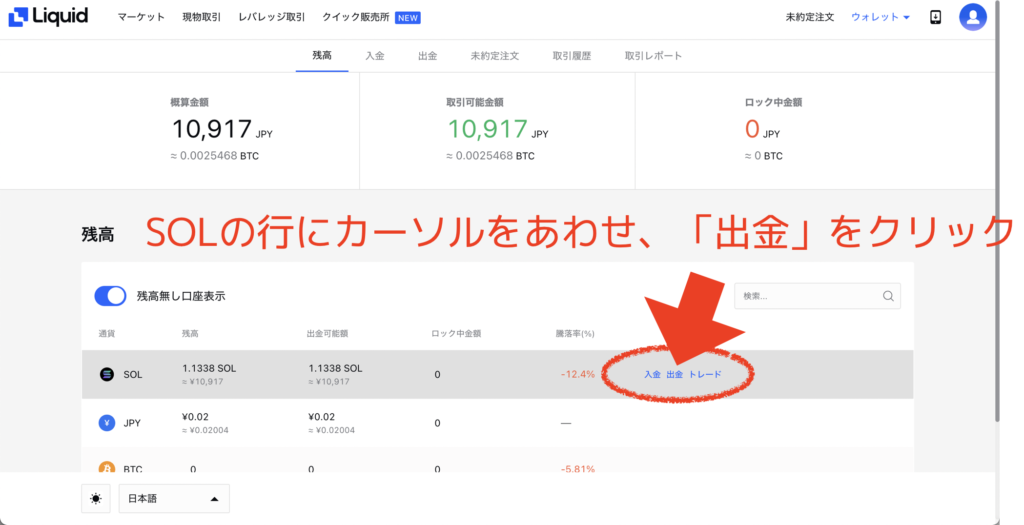Click 出金 link in the SOL row
This screenshot has height=525, width=1024.
point(675,374)
